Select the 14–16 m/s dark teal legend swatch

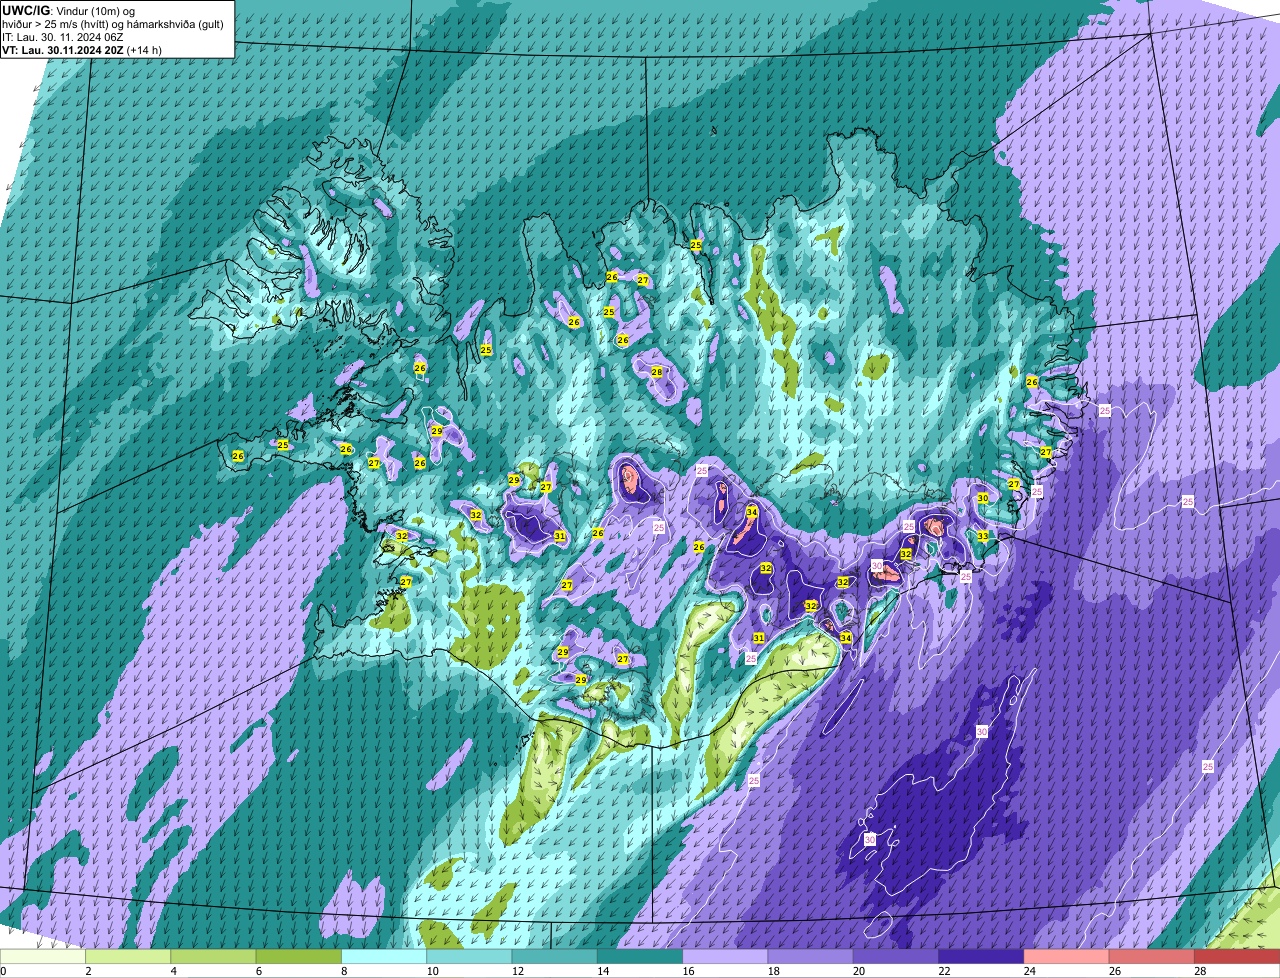click(x=640, y=956)
